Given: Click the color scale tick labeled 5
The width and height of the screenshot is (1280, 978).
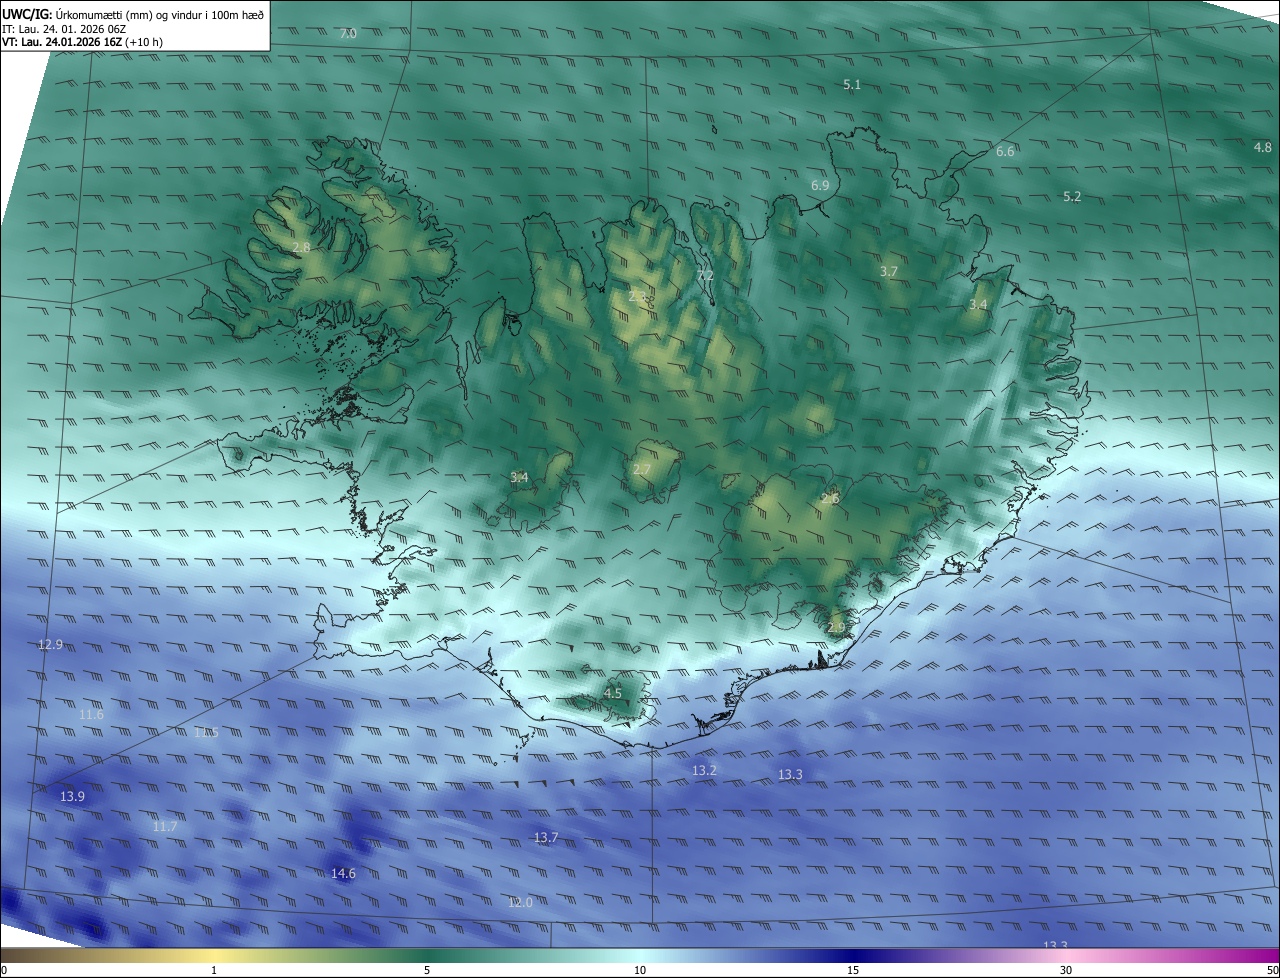Looking at the screenshot, I should pyautogui.click(x=427, y=970).
